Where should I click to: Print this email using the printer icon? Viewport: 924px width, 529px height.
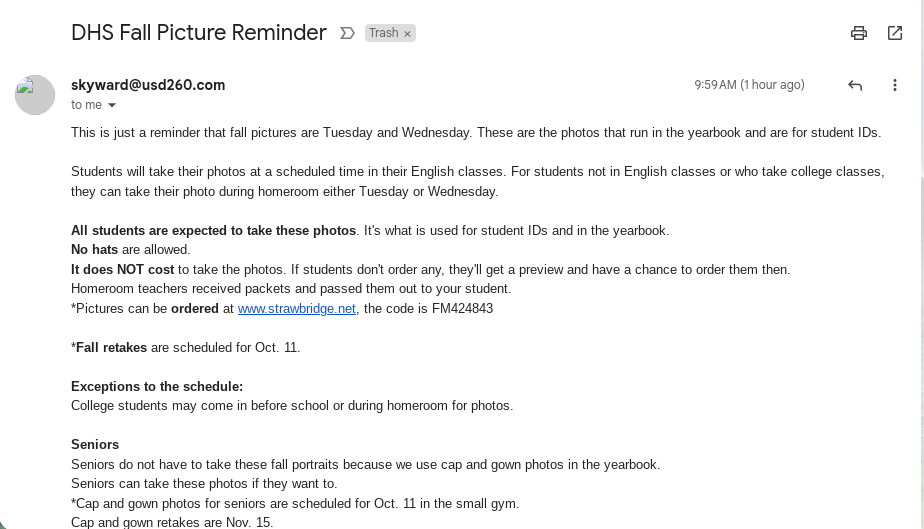click(x=859, y=33)
